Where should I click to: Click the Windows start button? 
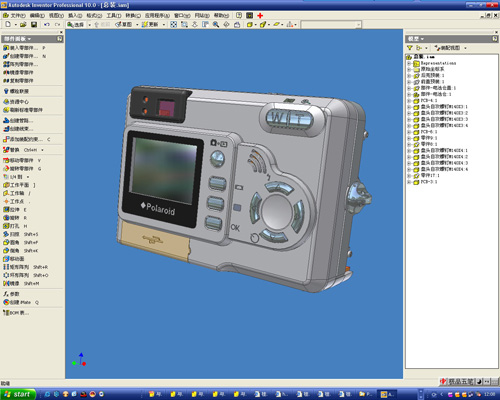point(18,394)
